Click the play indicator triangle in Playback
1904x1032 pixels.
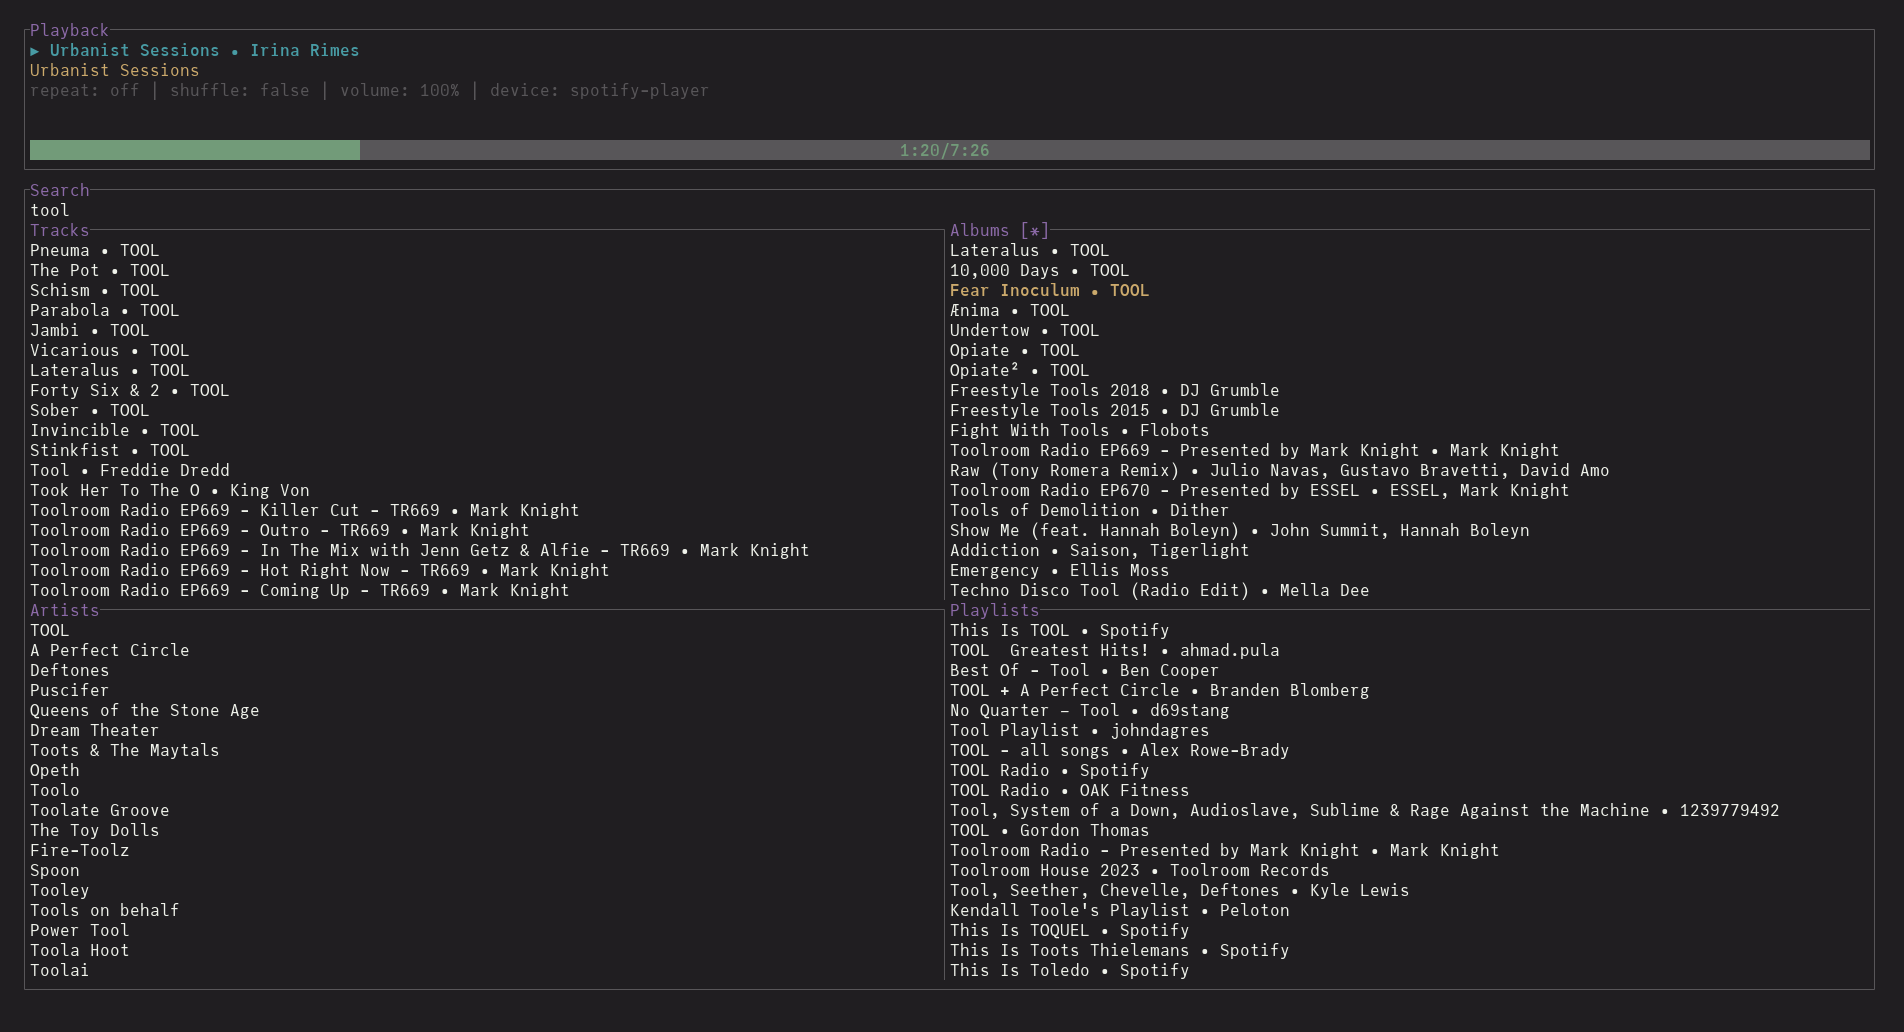tap(35, 51)
